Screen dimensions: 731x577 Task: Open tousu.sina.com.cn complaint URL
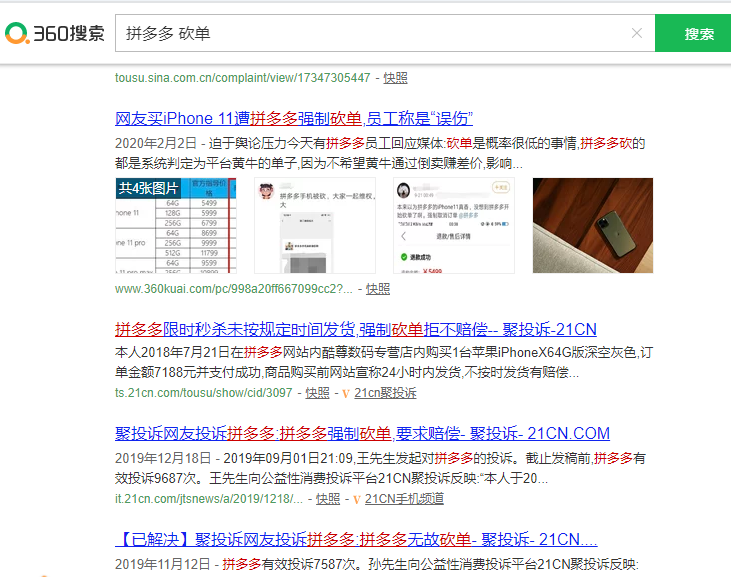coord(242,78)
